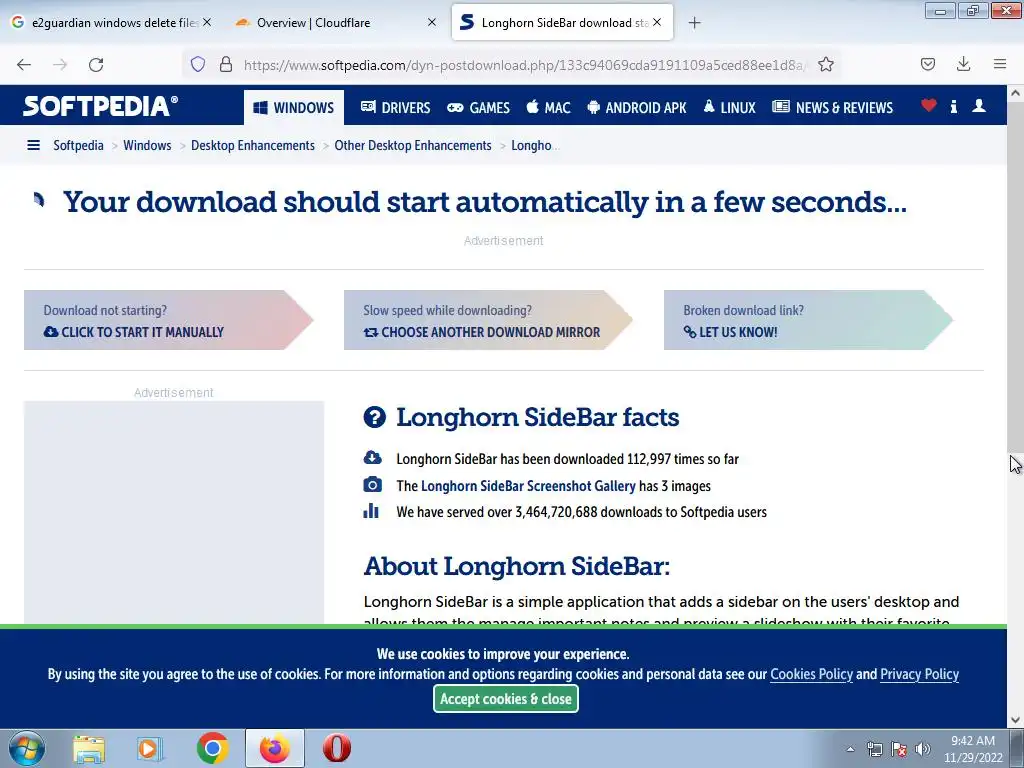Viewport: 1024px width, 768px height.
Task: Launch Opera from the taskbar
Action: tap(337, 748)
